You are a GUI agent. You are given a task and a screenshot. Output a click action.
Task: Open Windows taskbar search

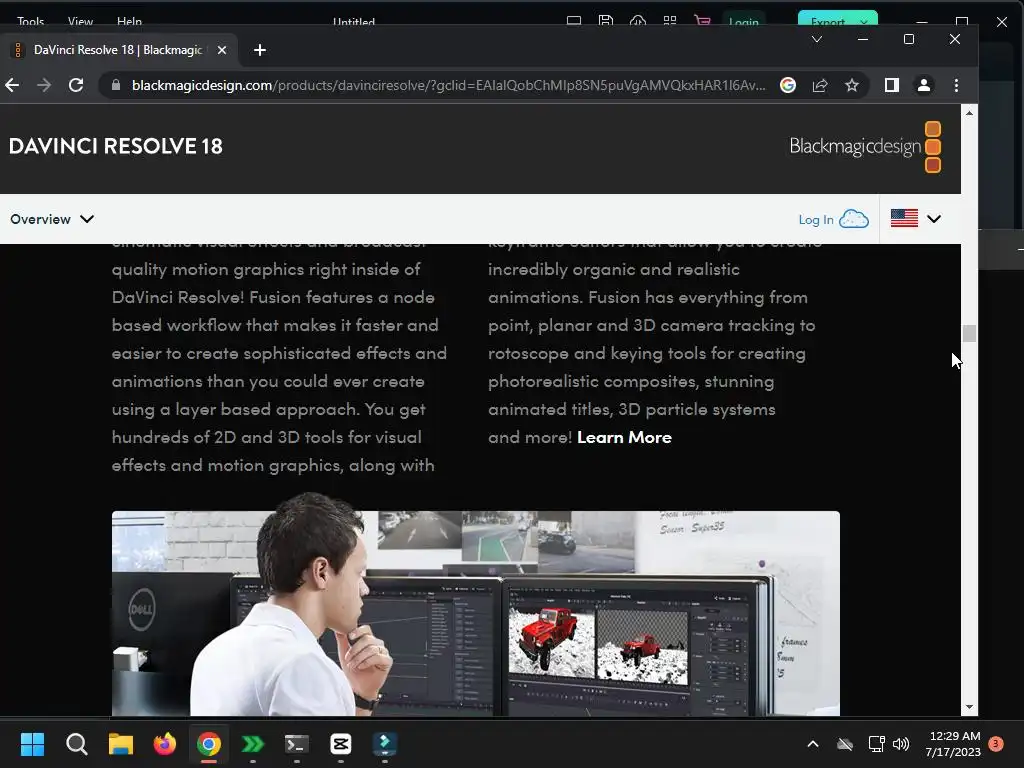(x=76, y=744)
